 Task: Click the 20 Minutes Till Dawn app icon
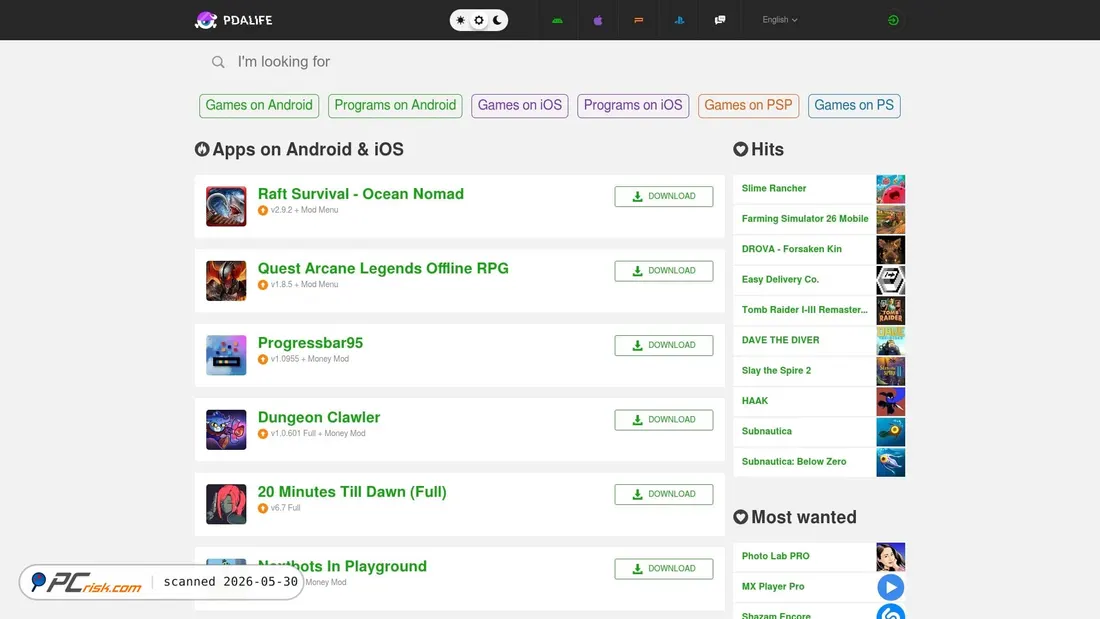(226, 504)
